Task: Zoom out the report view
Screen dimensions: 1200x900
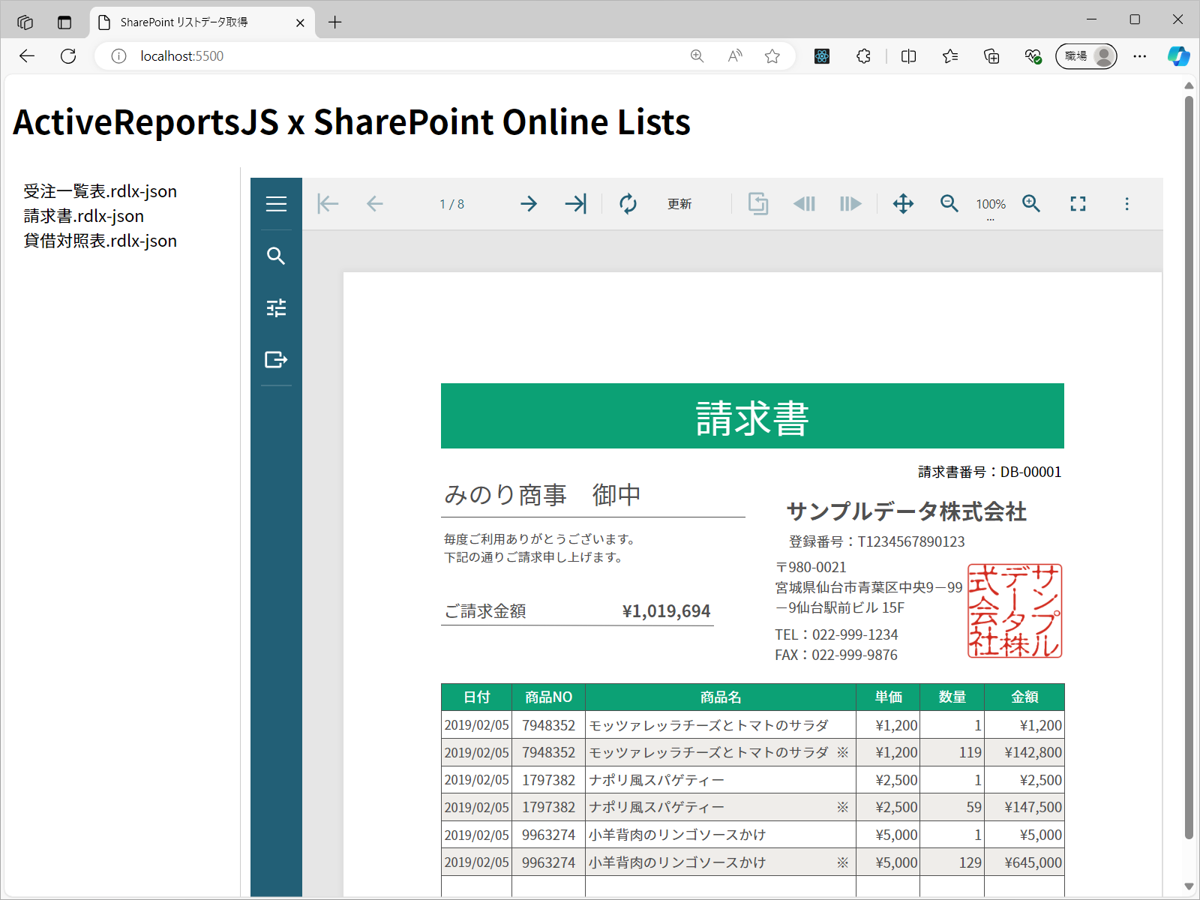Action: click(950, 204)
